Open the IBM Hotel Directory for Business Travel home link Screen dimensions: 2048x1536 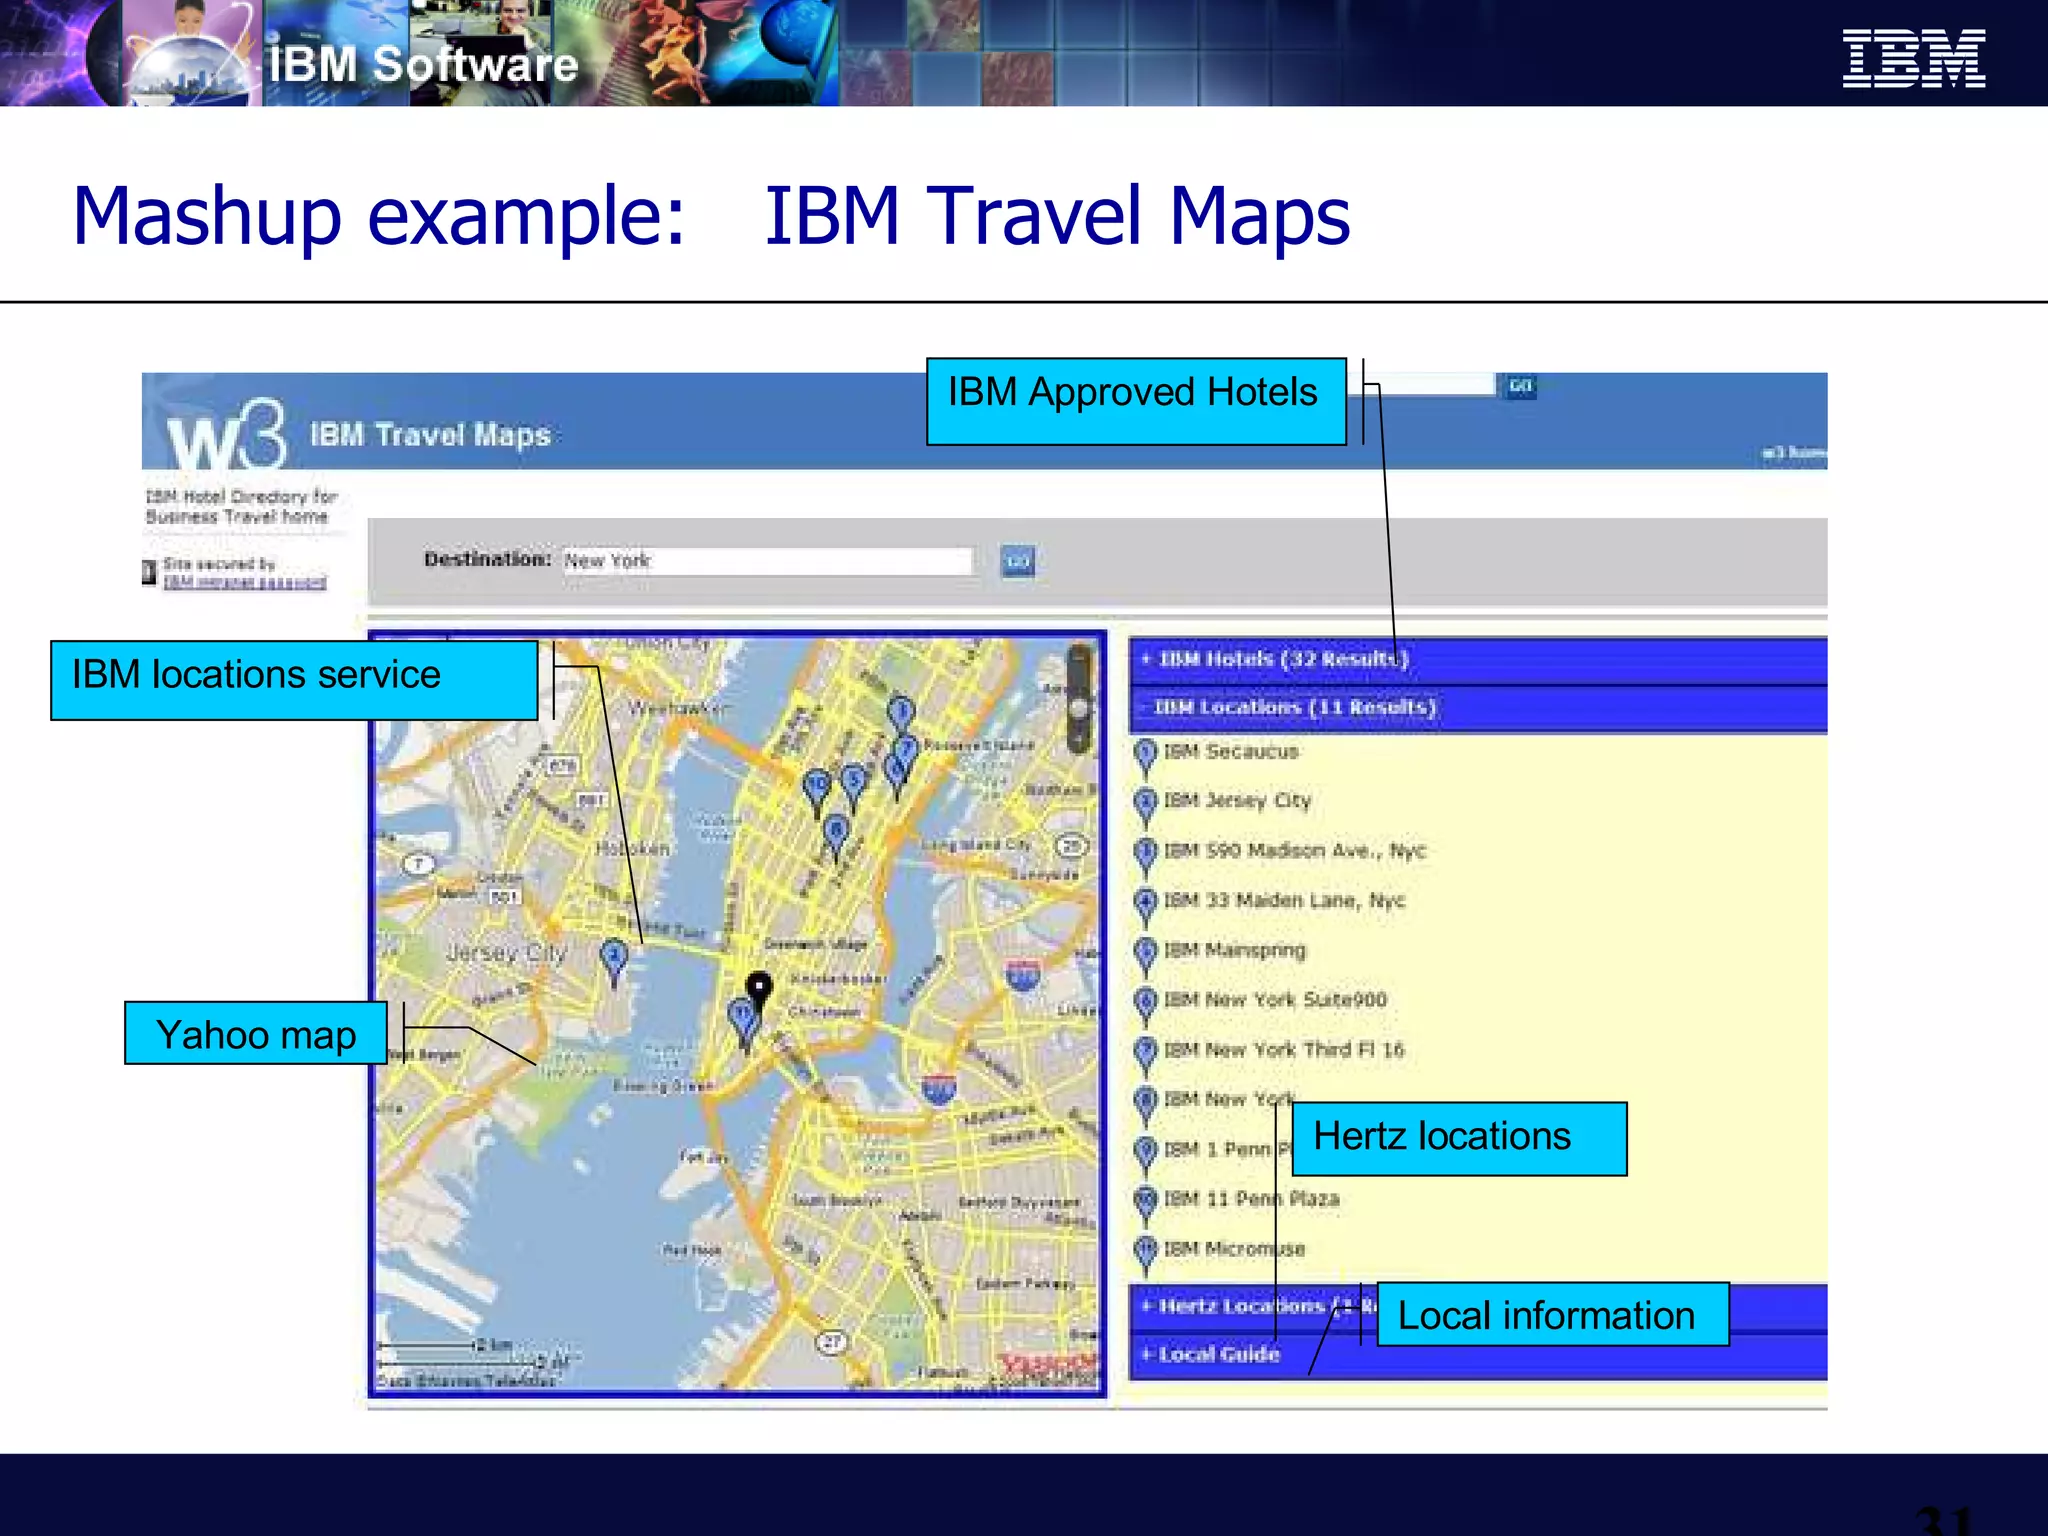coord(241,506)
